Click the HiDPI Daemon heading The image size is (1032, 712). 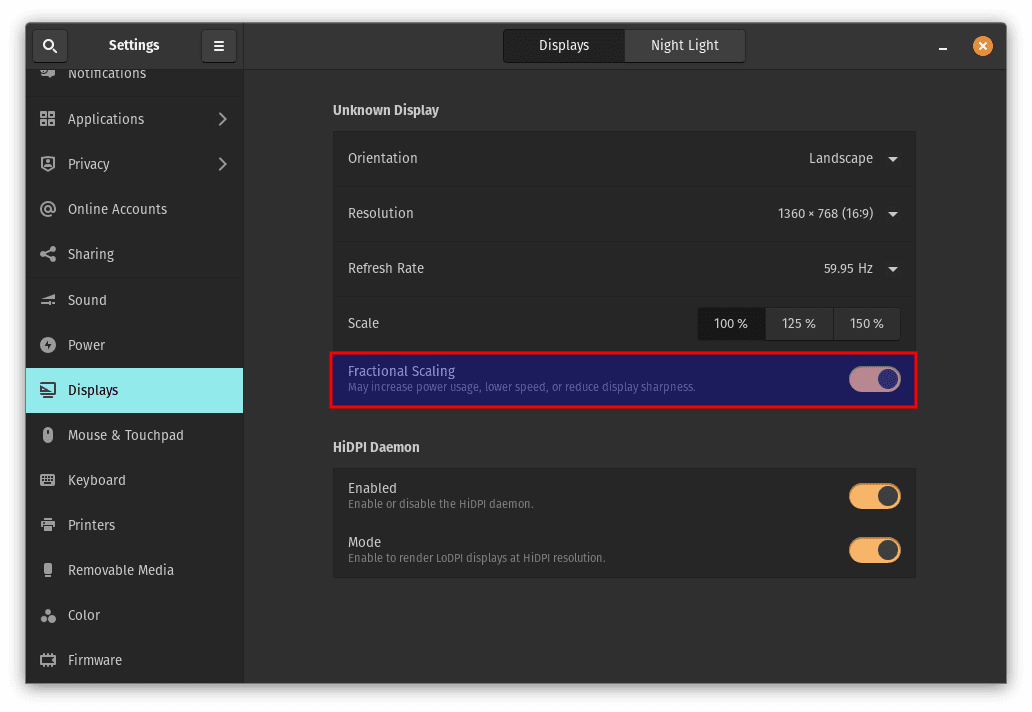coord(376,447)
